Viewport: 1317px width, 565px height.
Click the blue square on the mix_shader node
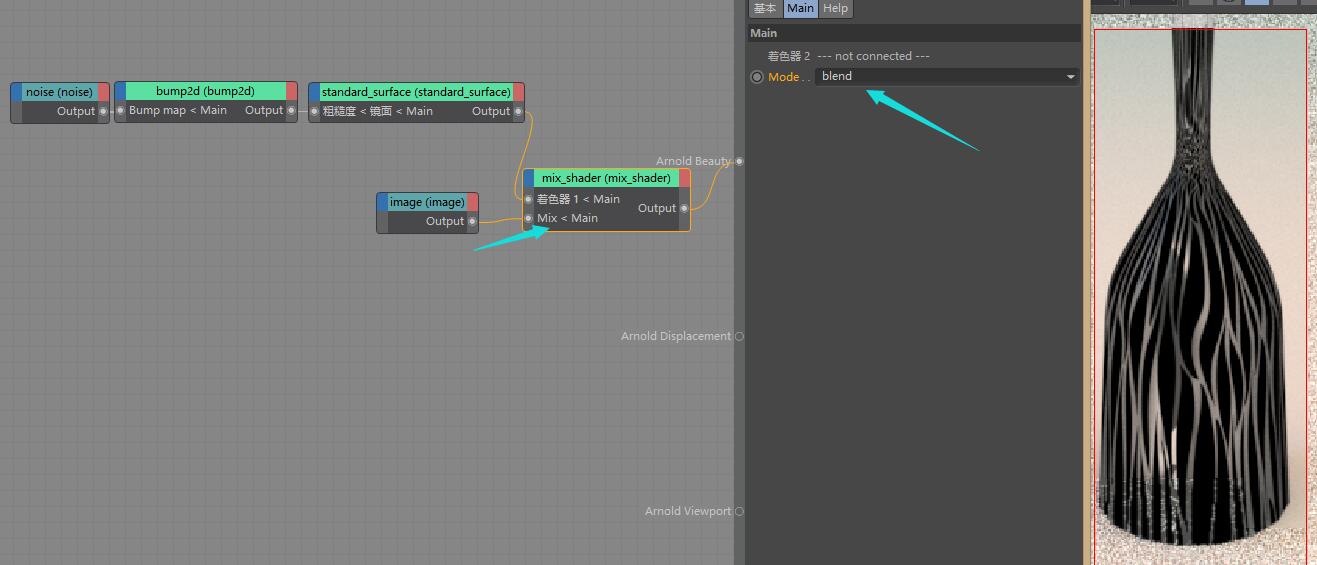529,178
